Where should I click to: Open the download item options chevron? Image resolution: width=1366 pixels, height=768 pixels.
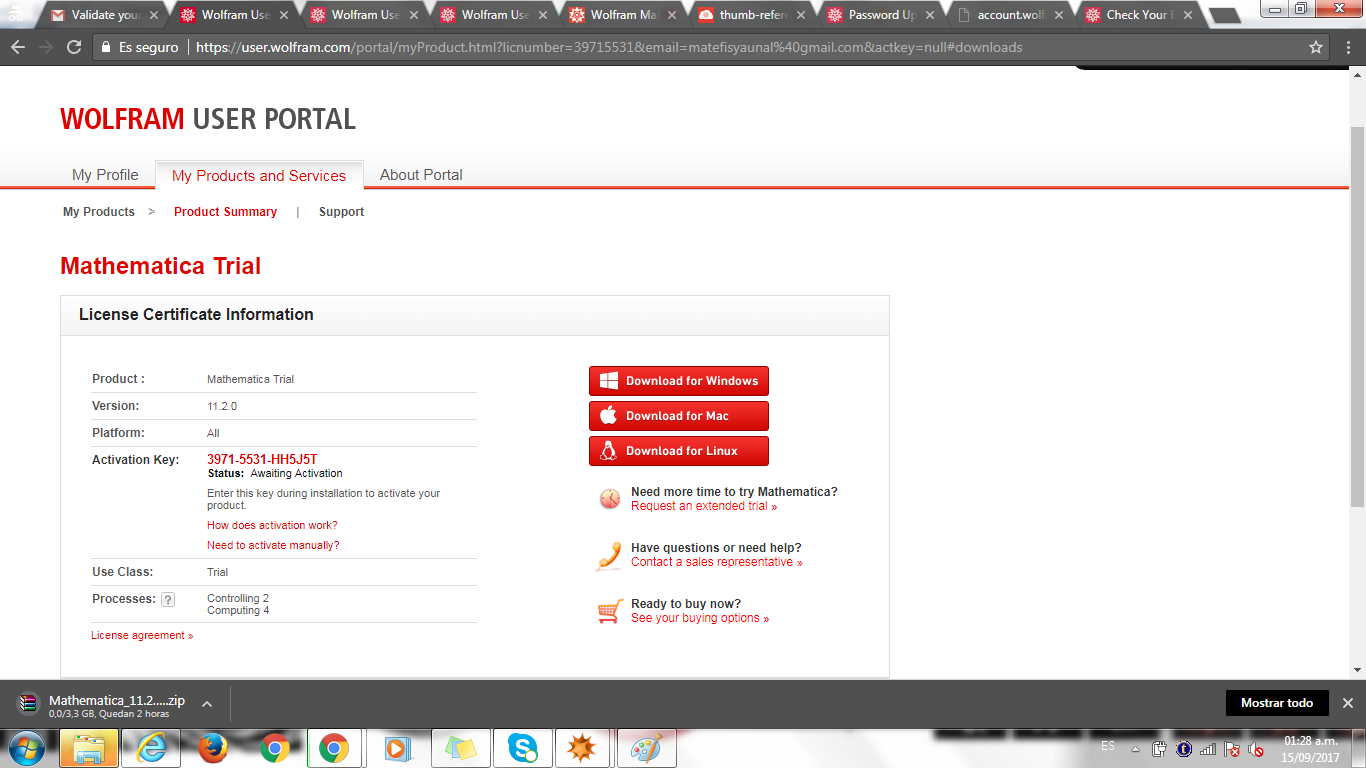[x=207, y=704]
